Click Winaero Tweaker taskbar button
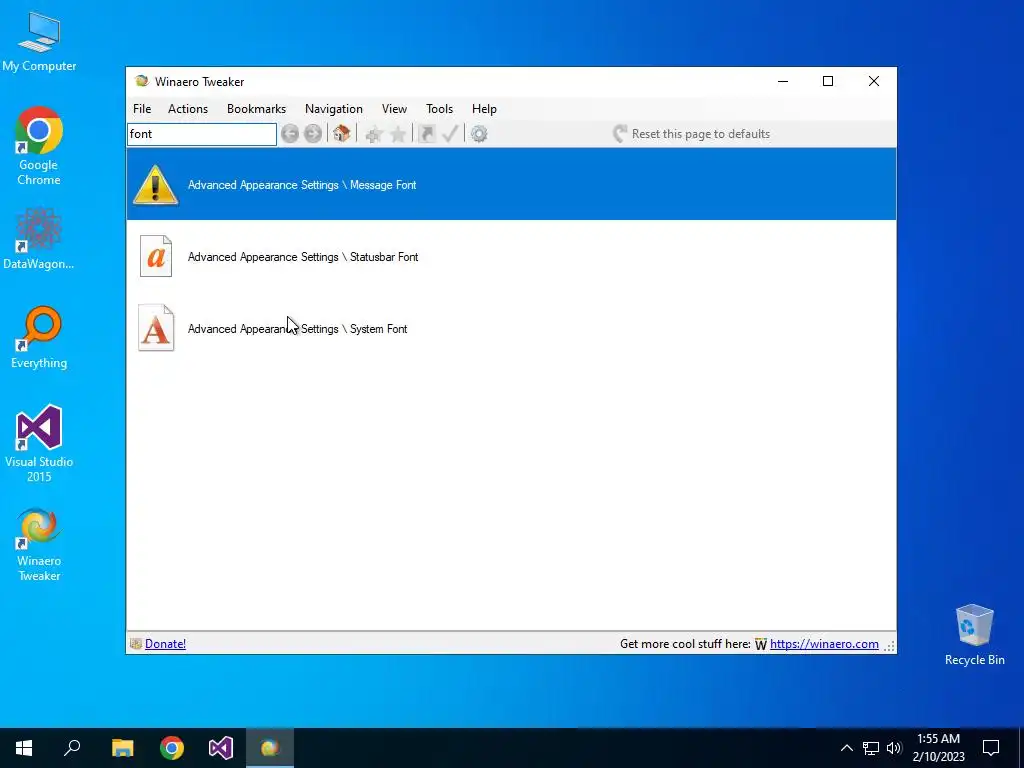The image size is (1024, 768). pos(270,748)
